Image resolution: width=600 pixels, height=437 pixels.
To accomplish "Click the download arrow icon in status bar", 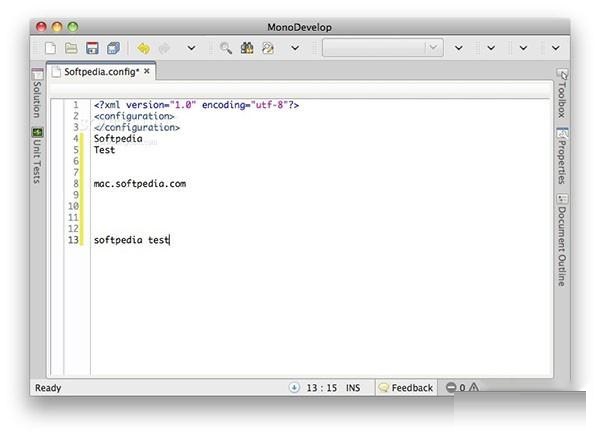I will point(294,388).
